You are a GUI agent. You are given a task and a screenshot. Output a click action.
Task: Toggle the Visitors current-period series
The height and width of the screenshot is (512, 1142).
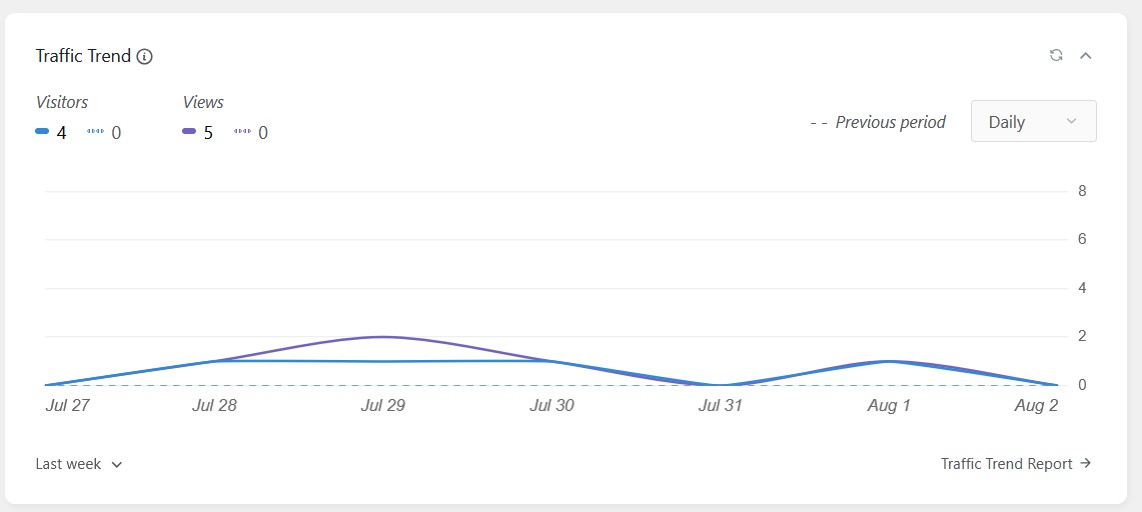(x=51, y=133)
